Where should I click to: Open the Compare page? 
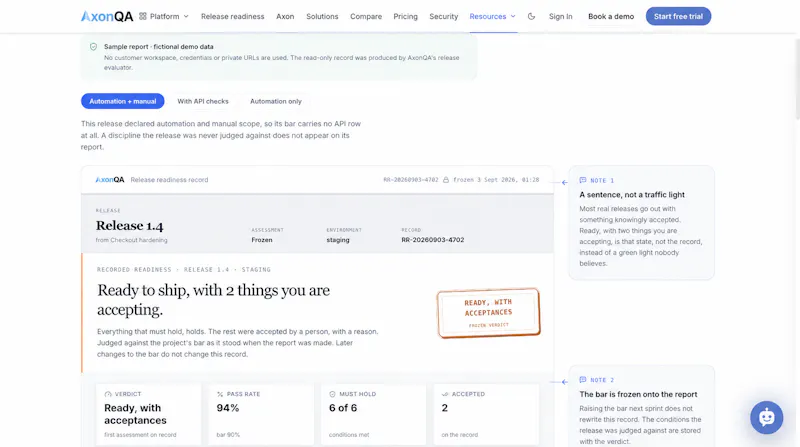[x=366, y=16]
